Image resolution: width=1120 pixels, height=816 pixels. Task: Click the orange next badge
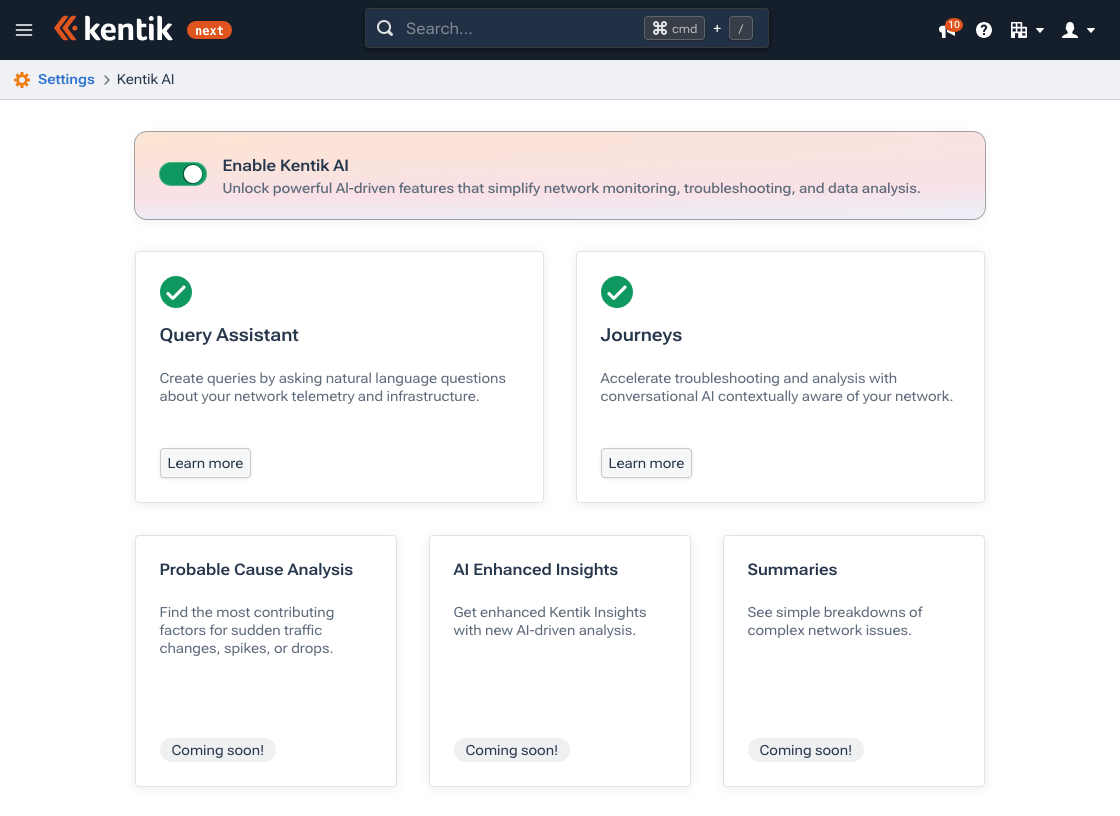pyautogui.click(x=209, y=30)
